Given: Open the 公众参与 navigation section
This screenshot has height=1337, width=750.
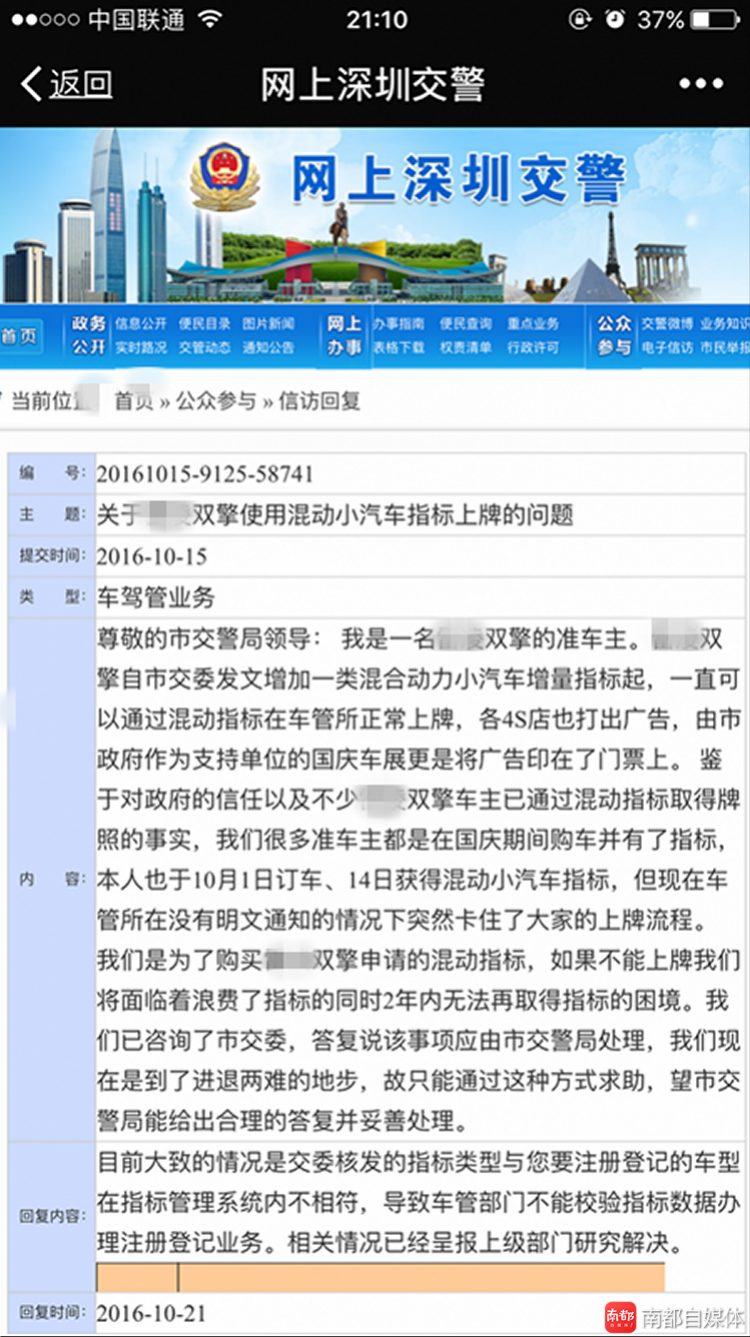Looking at the screenshot, I should tap(614, 336).
